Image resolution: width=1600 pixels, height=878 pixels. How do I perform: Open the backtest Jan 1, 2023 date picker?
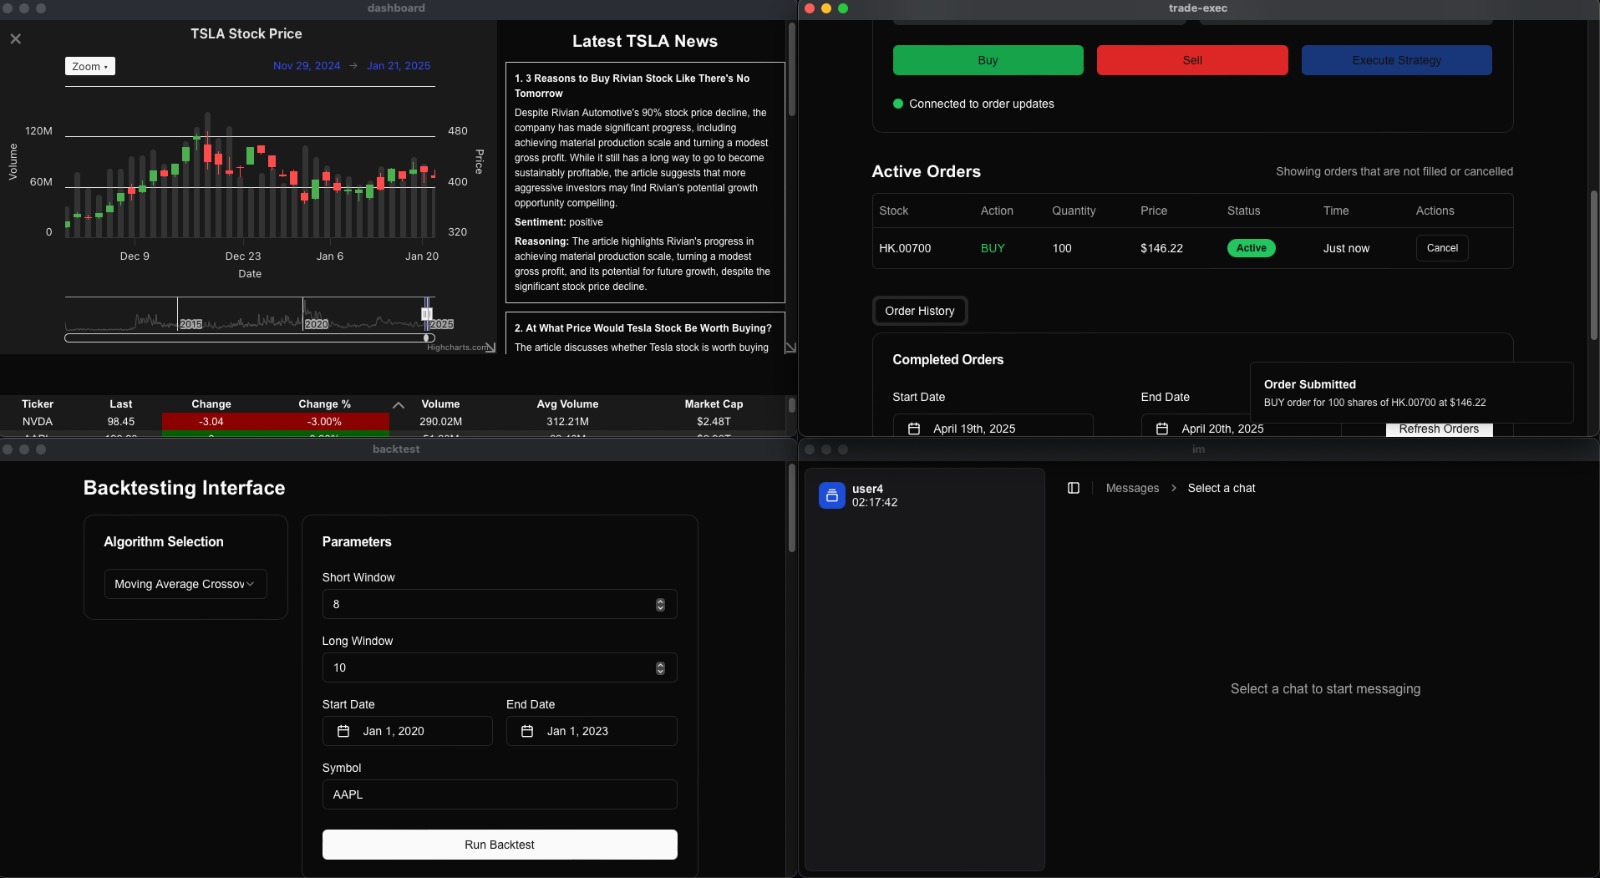tap(592, 731)
